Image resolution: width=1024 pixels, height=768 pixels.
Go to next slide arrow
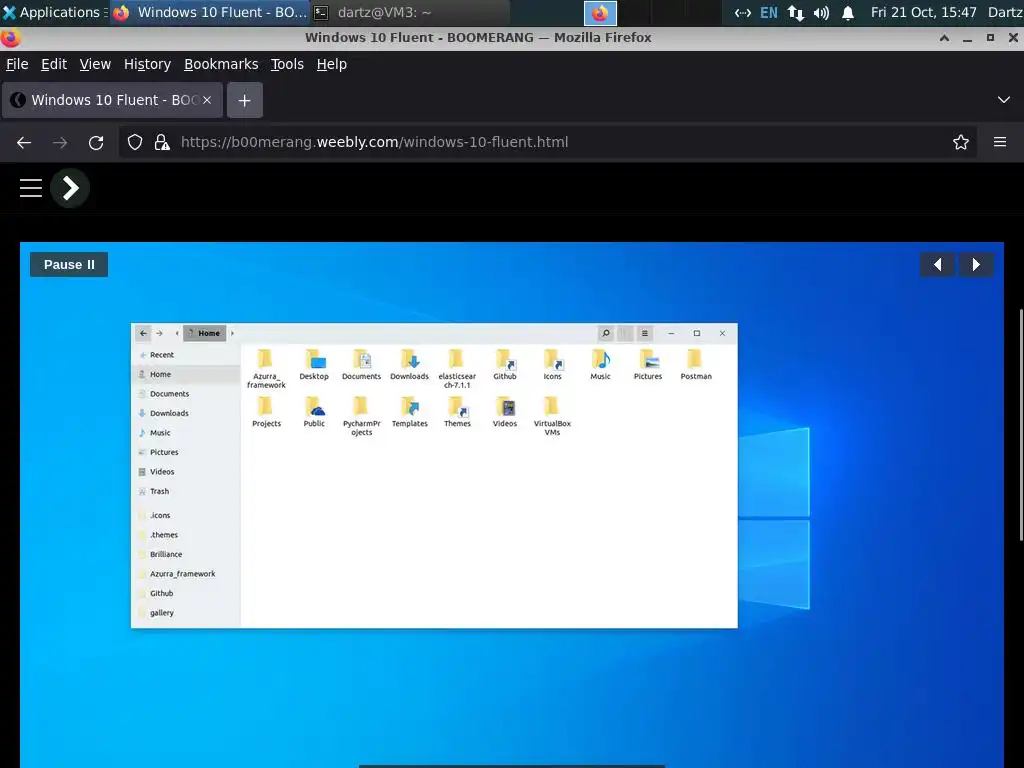pos(976,264)
